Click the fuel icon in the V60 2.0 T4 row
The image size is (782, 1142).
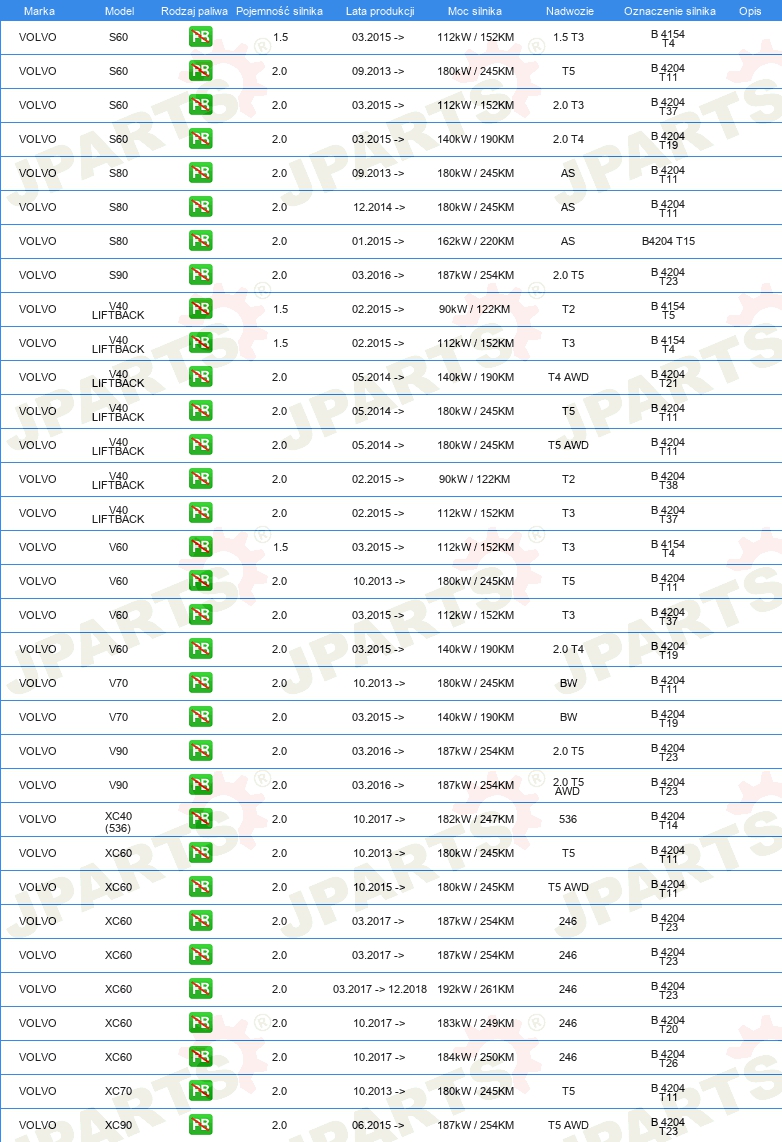pyautogui.click(x=200, y=648)
